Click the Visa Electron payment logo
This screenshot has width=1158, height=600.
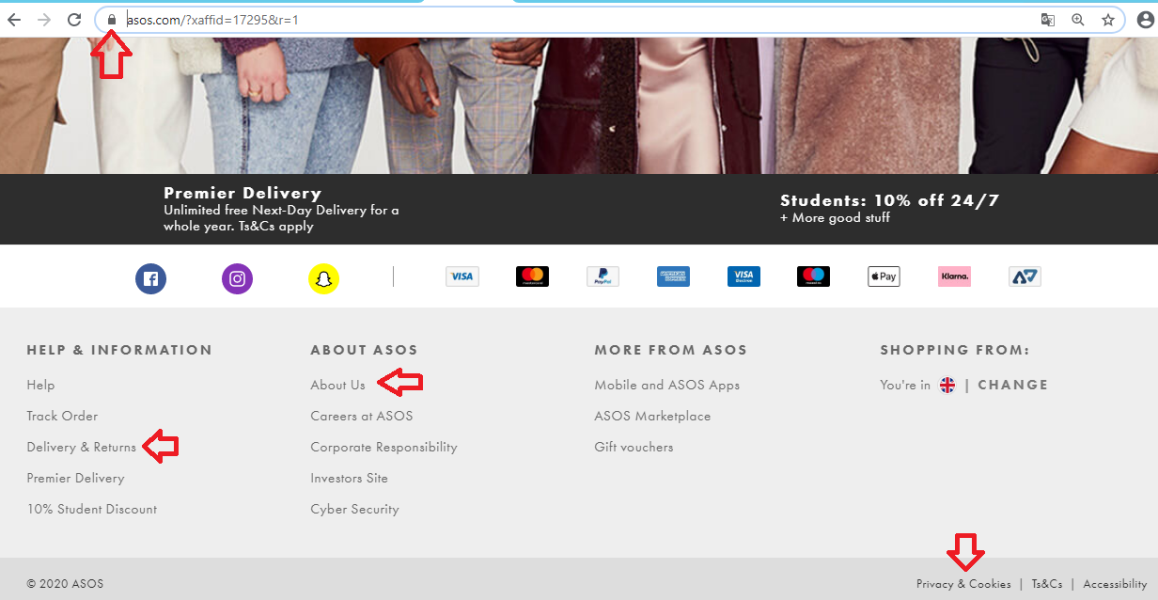(x=744, y=276)
